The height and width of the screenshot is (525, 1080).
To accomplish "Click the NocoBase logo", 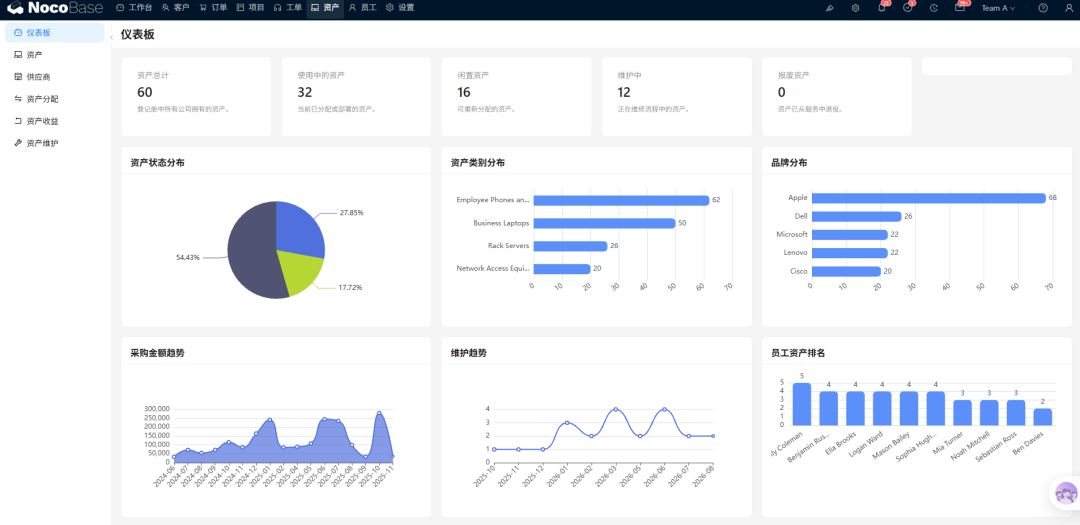I will pyautogui.click(x=55, y=8).
